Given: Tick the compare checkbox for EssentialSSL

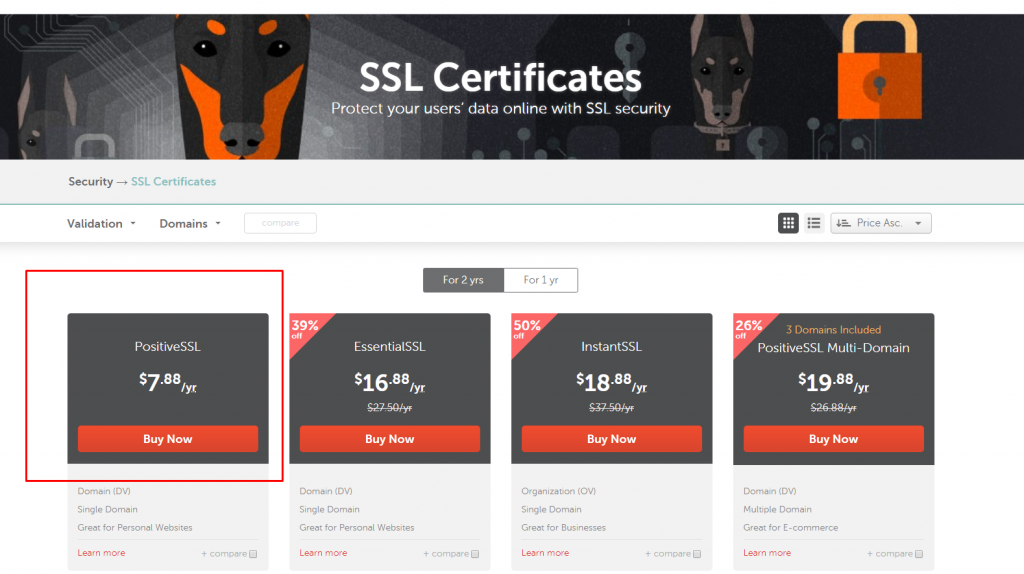Looking at the screenshot, I should (x=475, y=554).
